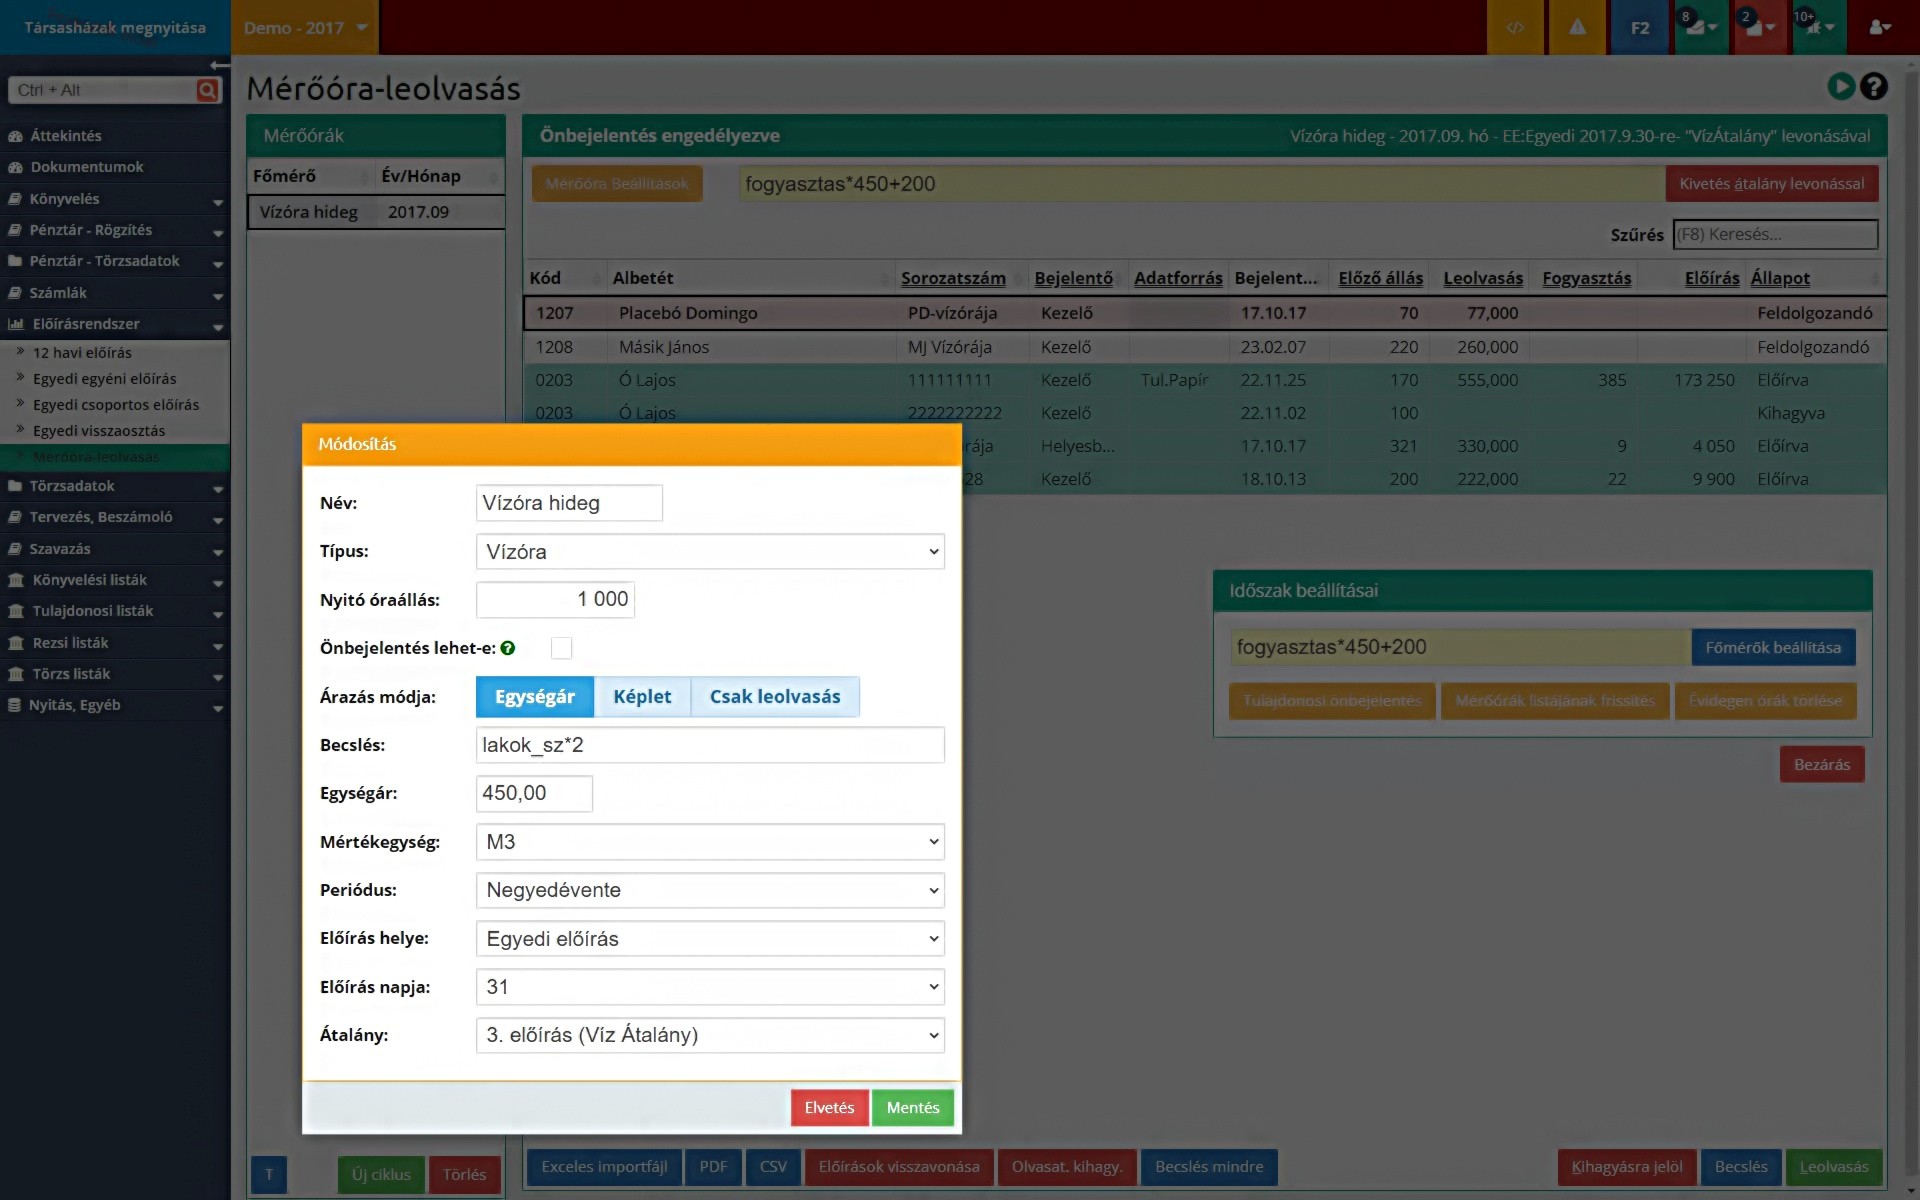The image size is (1920, 1200).
Task: Click the red search icon in sidebar
Action: coord(207,90)
